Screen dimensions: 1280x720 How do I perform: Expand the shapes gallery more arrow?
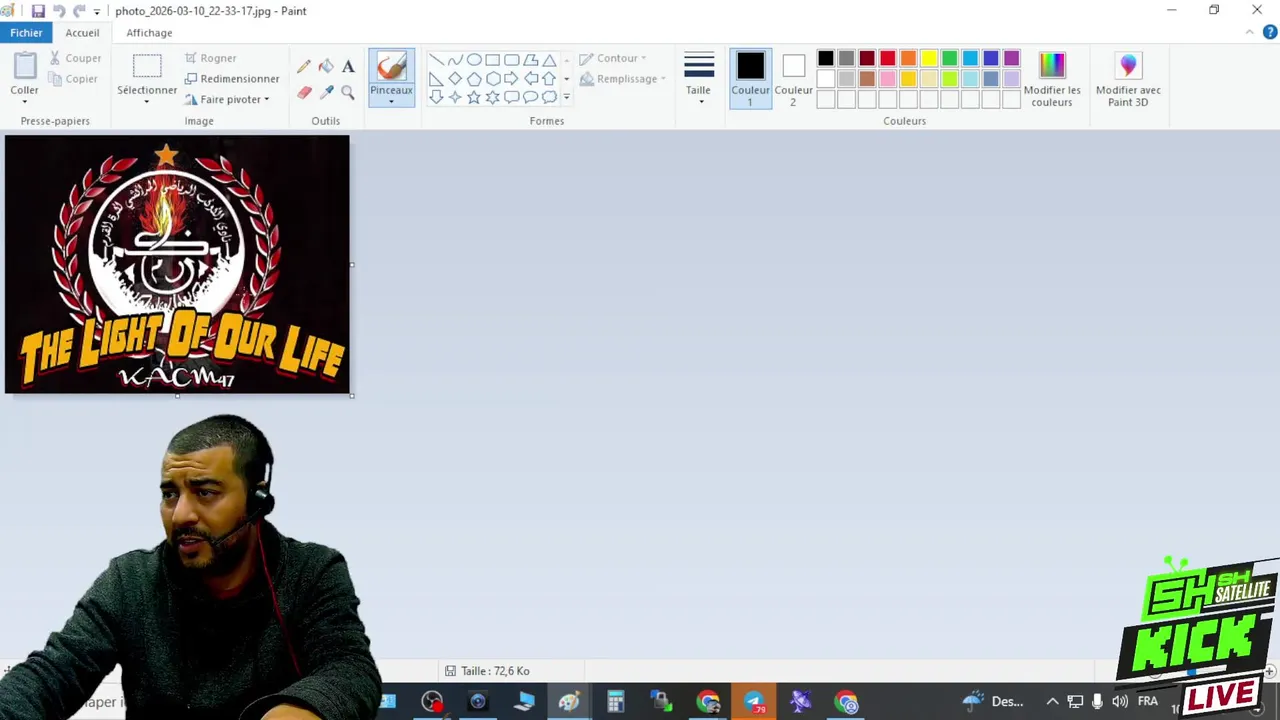pyautogui.click(x=567, y=97)
